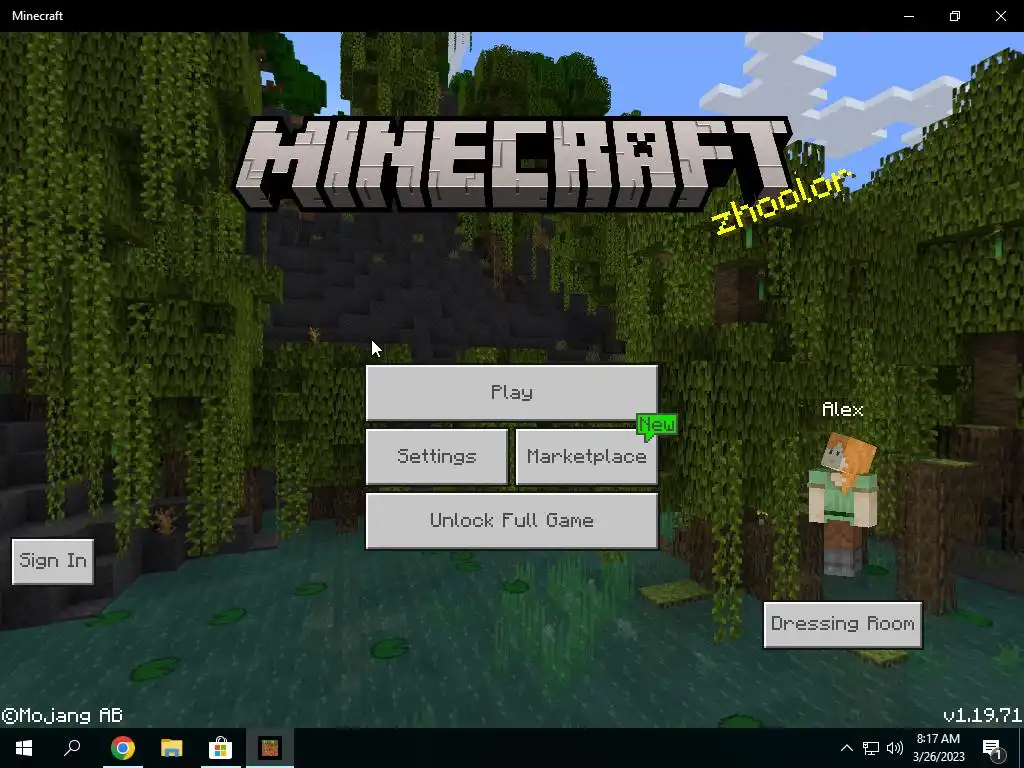The width and height of the screenshot is (1024, 768).
Task: Open Windows search from the taskbar
Action: coord(72,748)
